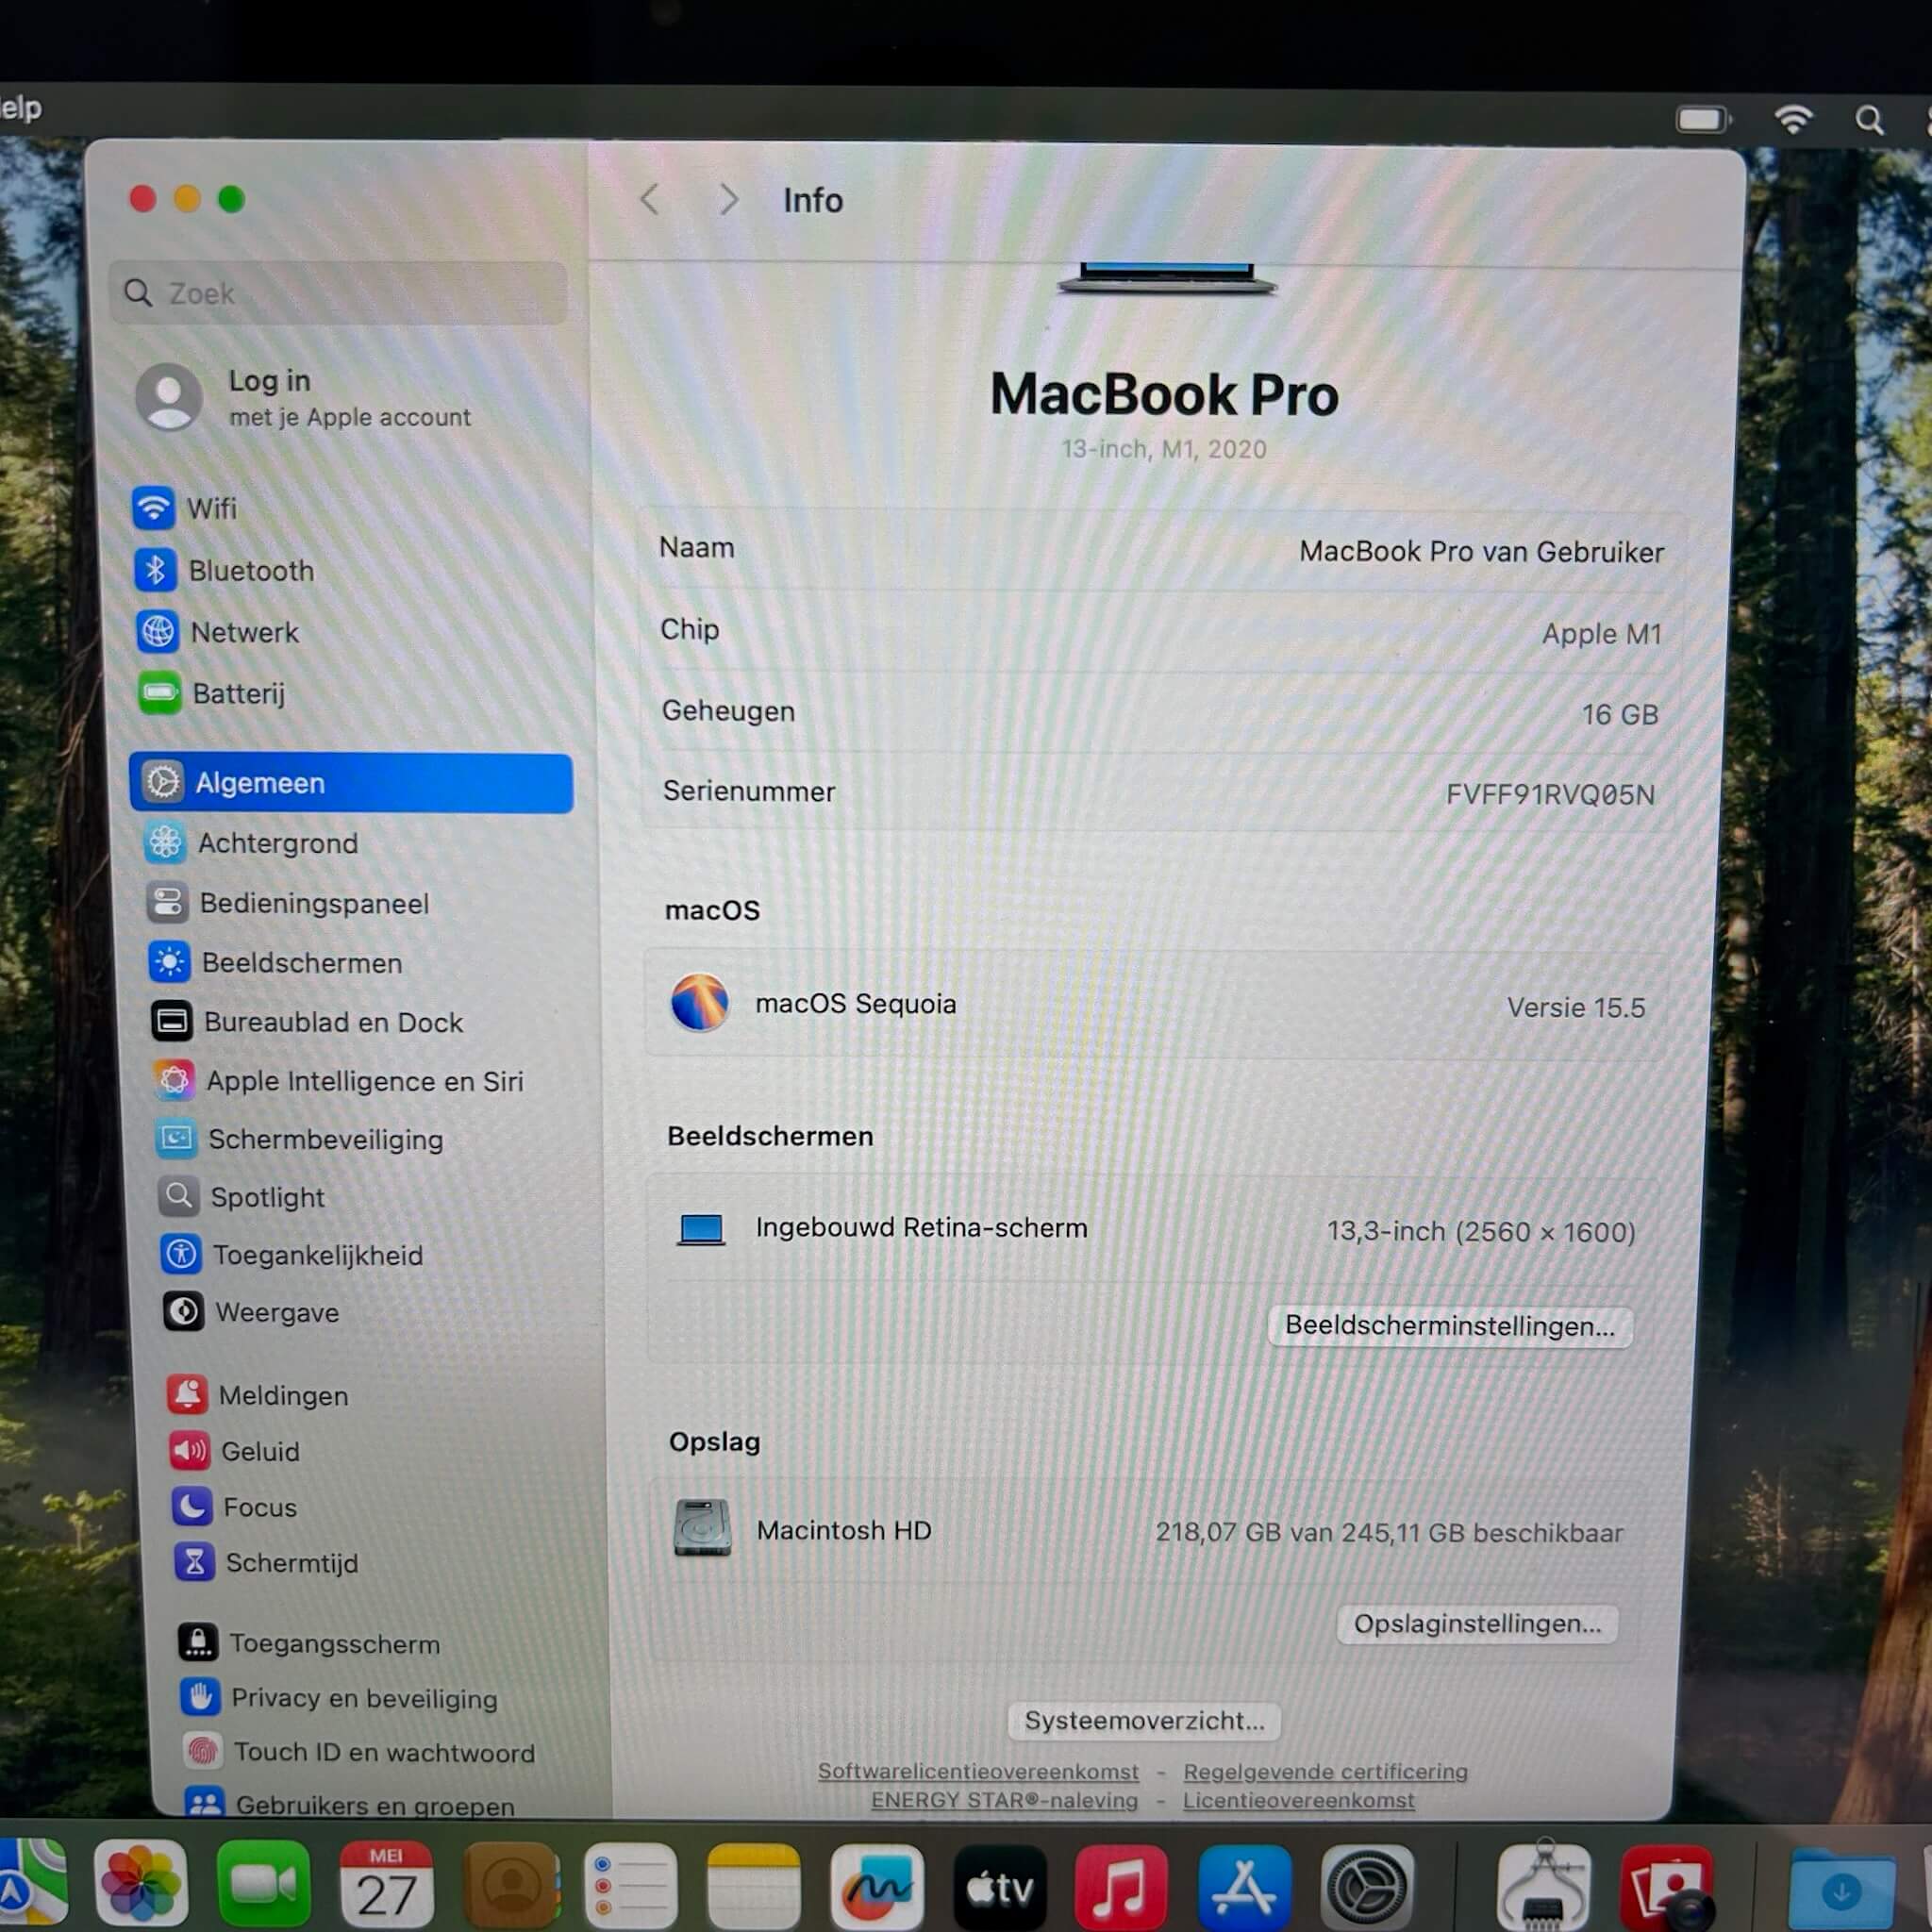Open ENERGY STAR-naleving link
Viewport: 1932px width, 1932px height.
click(1004, 1800)
